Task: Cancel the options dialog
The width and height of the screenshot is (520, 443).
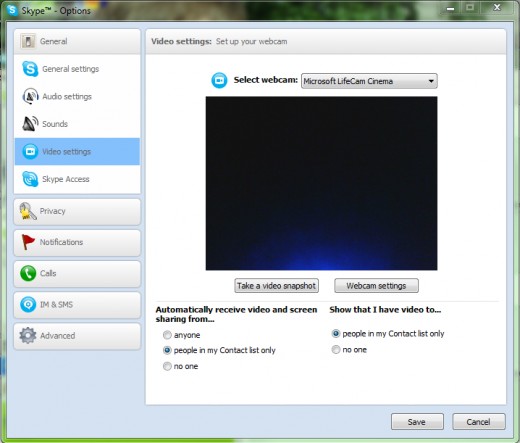Action: [479, 422]
